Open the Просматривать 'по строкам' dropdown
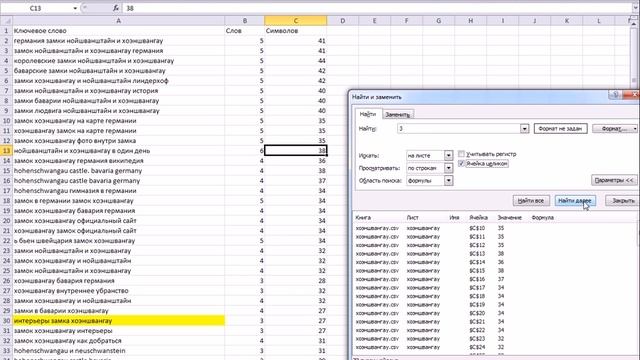This screenshot has height=360, width=640. click(x=448, y=168)
